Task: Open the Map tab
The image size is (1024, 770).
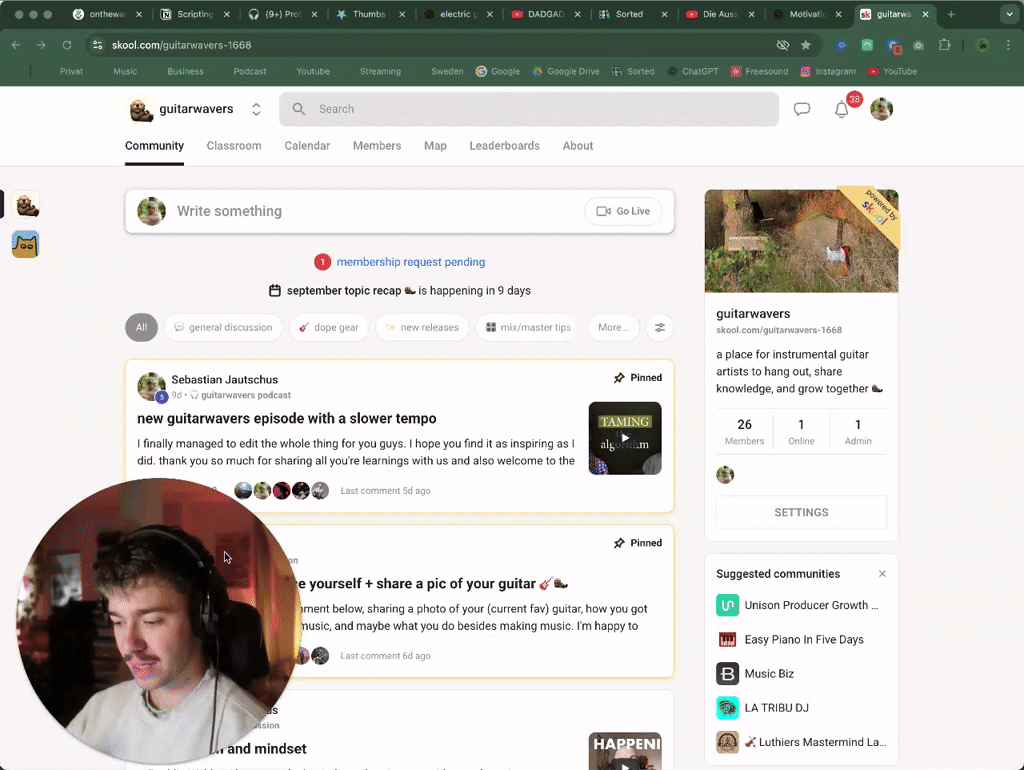Action: coord(435,146)
